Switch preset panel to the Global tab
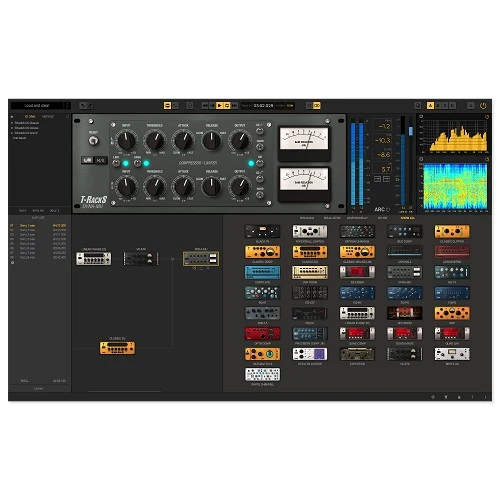 [x=30, y=117]
